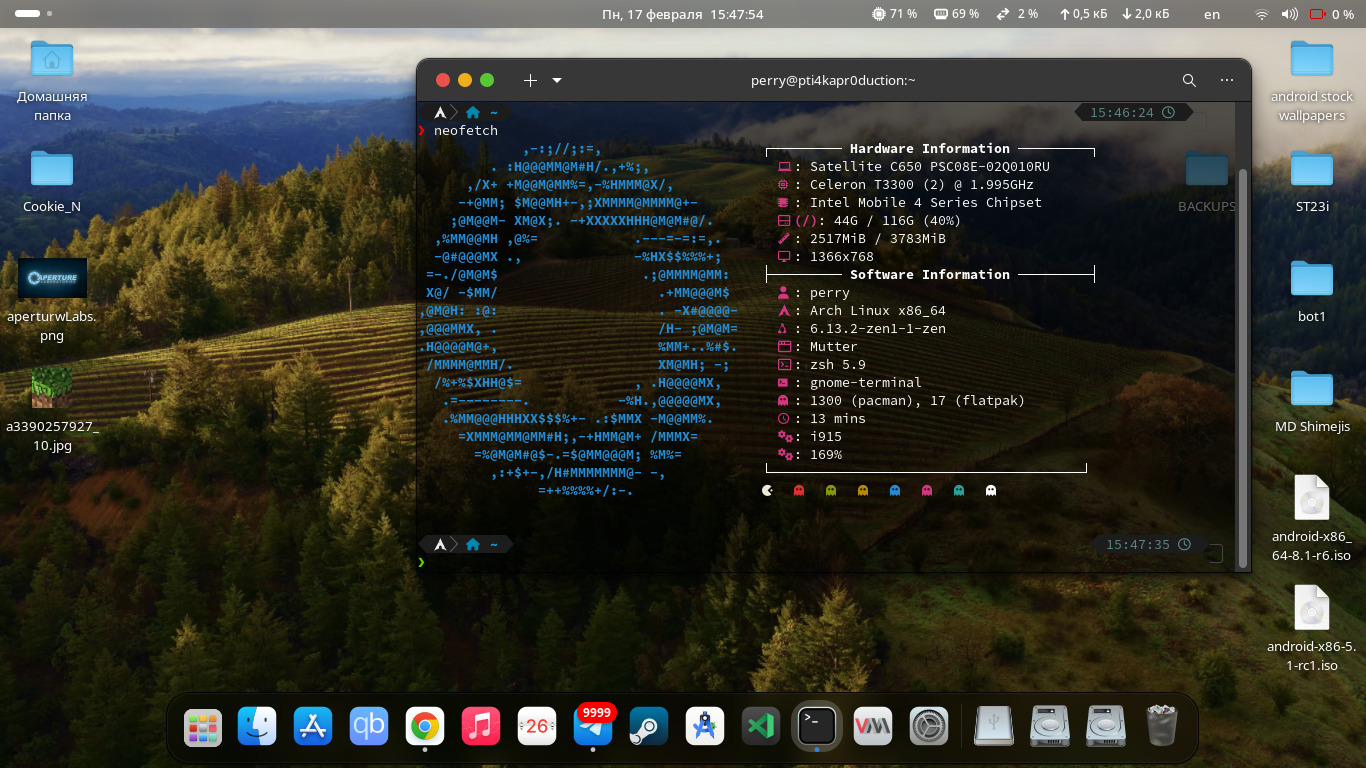Open the terminal search tool
1366x768 pixels.
(1189, 81)
